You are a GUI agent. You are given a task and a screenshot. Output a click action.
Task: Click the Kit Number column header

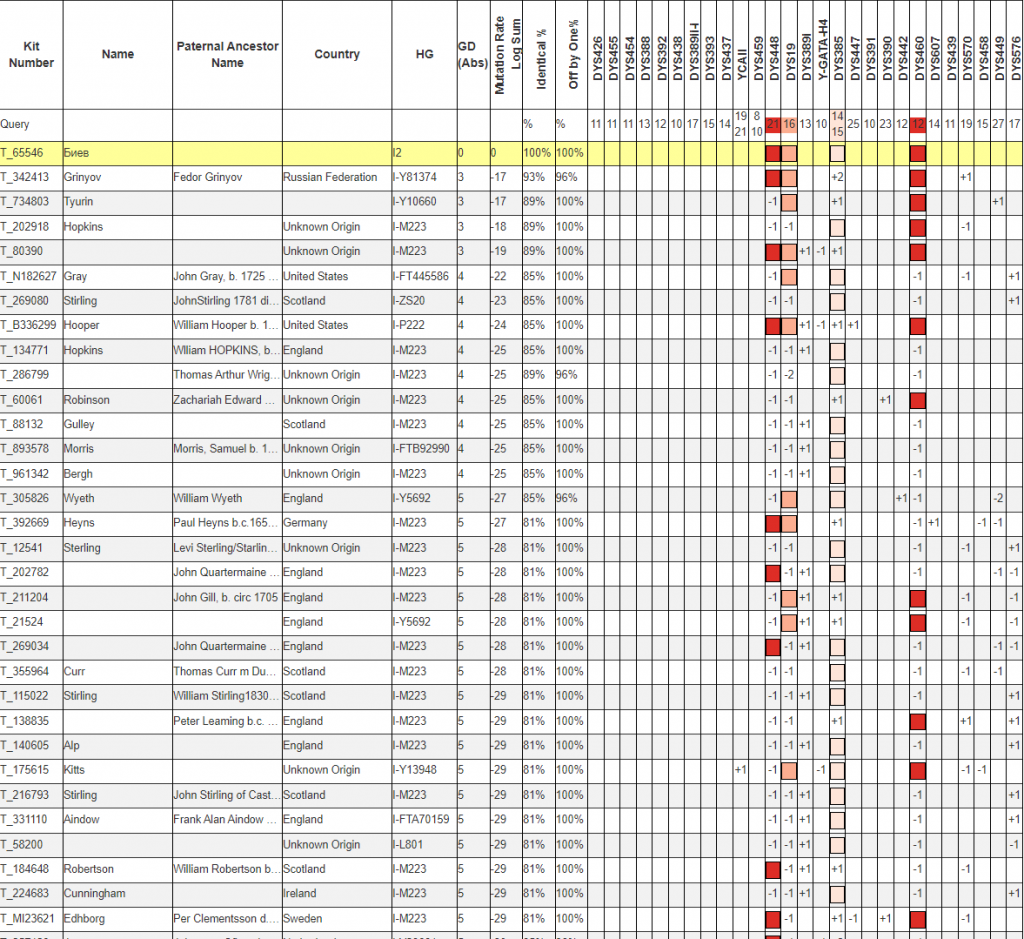(31, 54)
